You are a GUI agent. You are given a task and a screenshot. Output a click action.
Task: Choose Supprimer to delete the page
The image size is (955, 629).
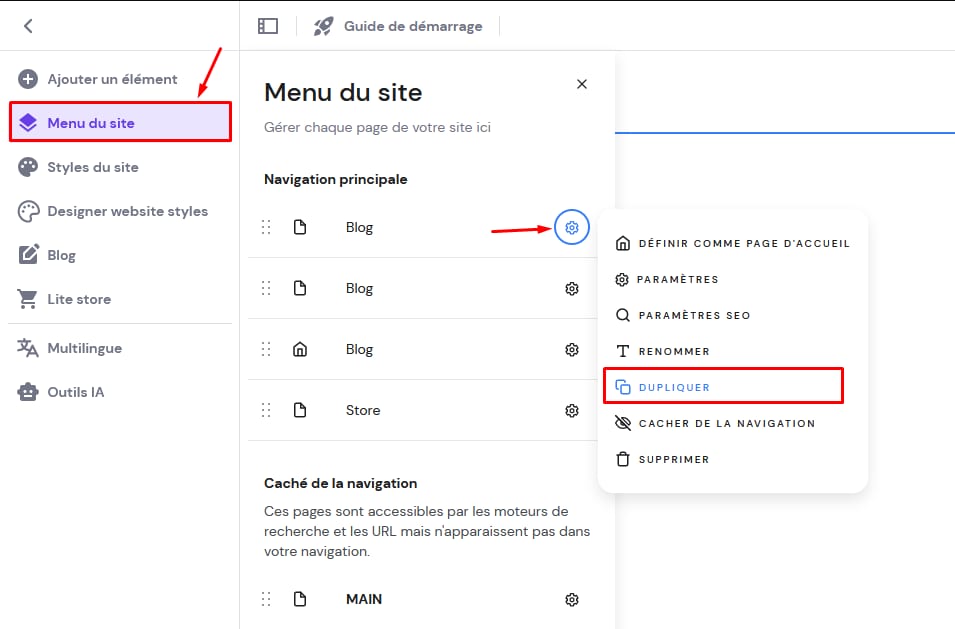tap(673, 459)
